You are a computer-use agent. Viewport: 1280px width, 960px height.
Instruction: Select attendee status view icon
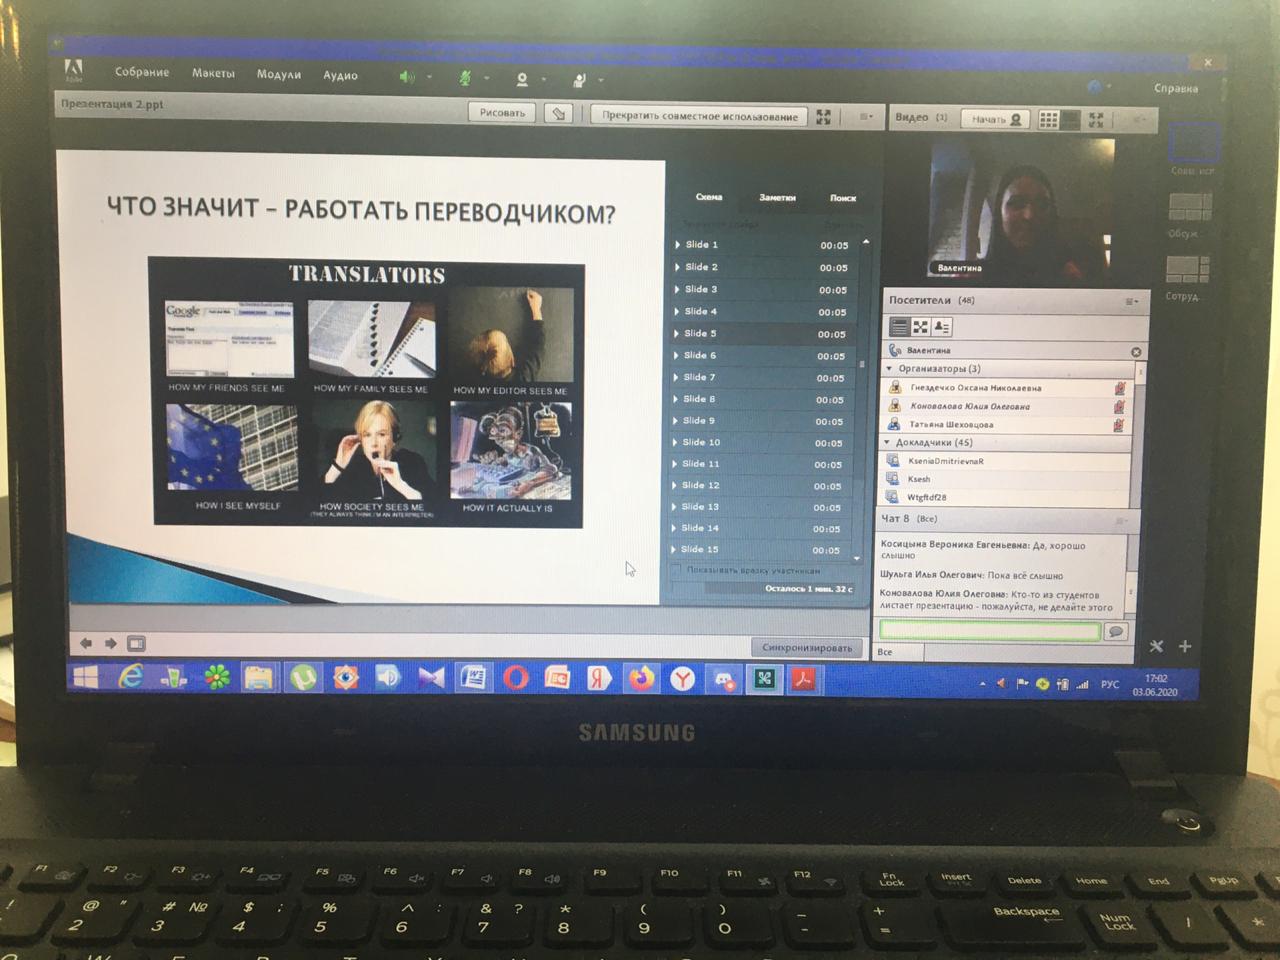[941, 327]
